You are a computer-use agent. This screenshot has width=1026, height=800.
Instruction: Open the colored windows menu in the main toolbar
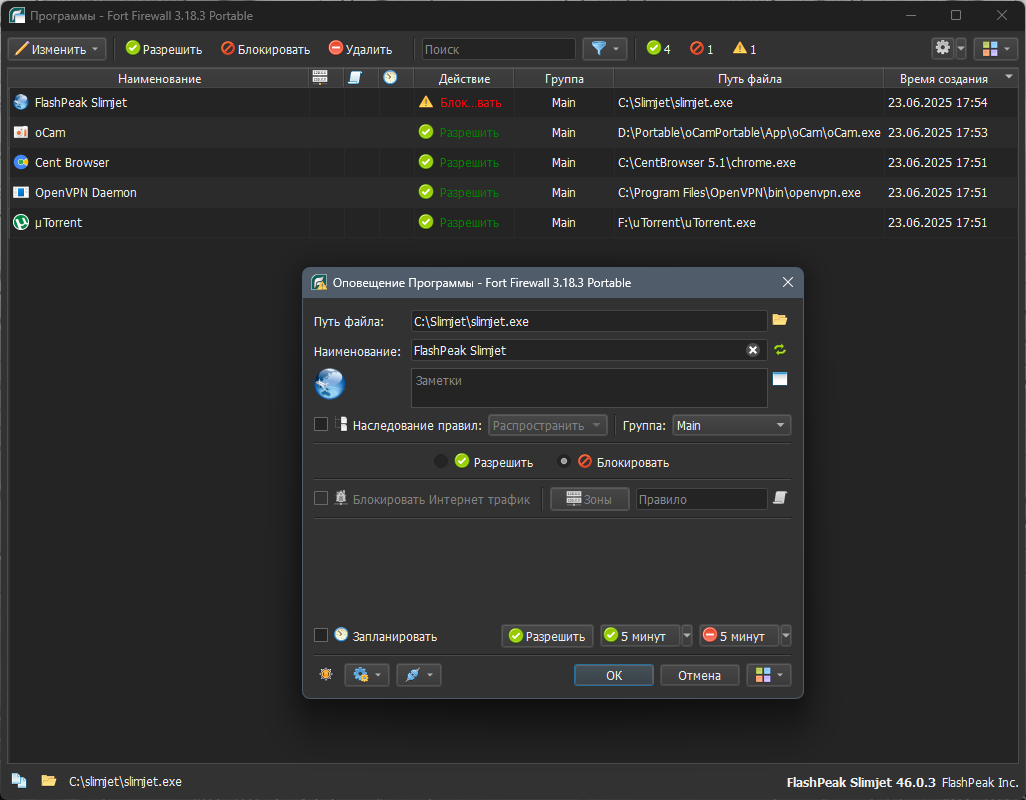pyautogui.click(x=996, y=49)
